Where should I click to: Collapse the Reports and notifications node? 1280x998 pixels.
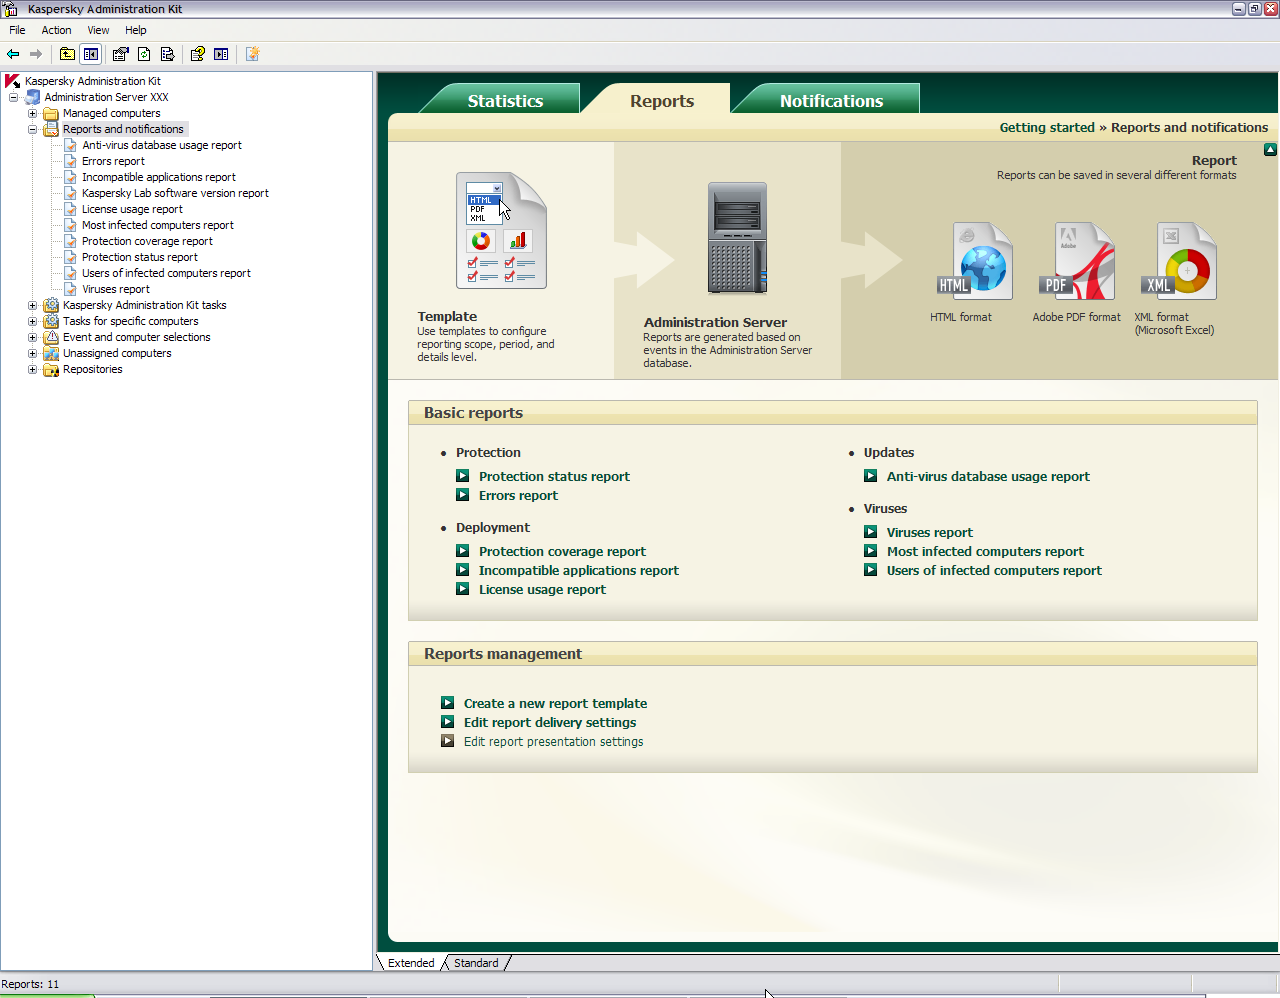point(32,129)
